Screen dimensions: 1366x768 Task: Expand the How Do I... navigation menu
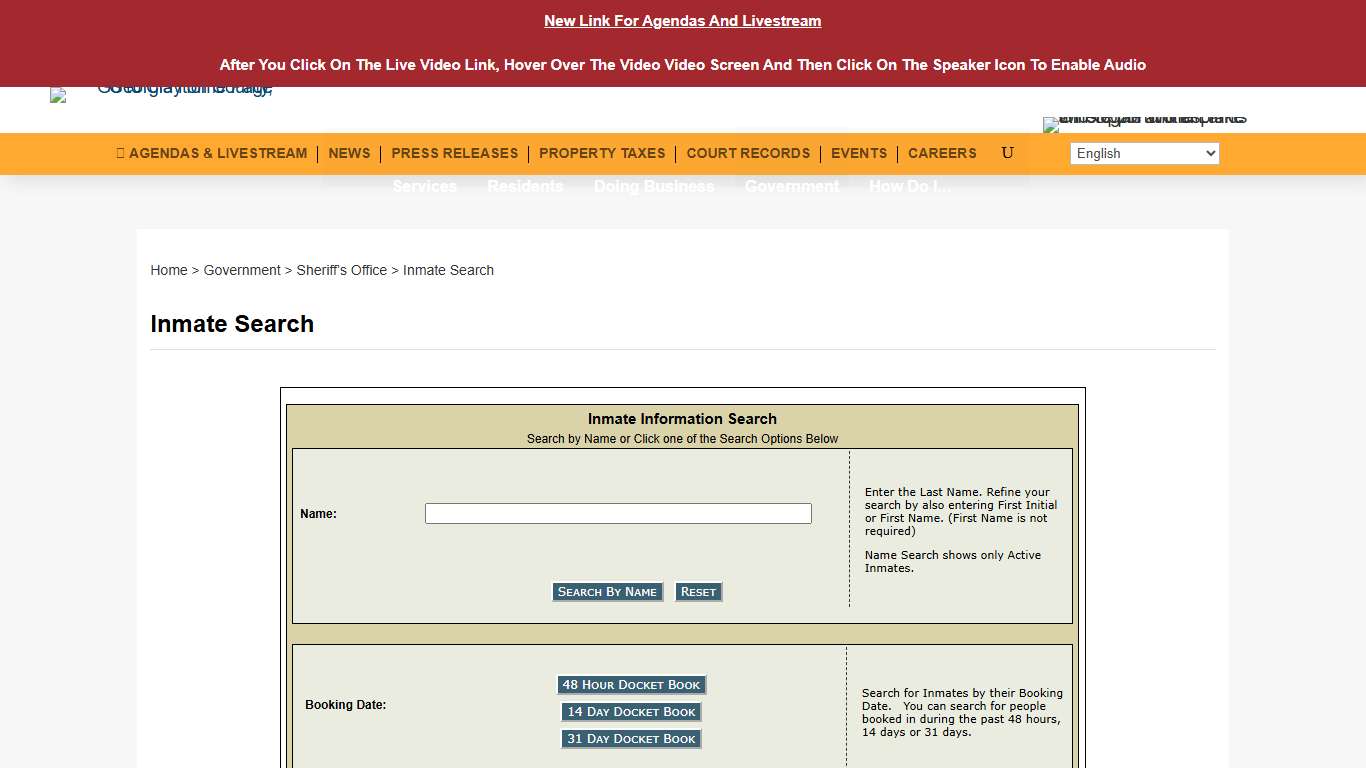tap(910, 186)
